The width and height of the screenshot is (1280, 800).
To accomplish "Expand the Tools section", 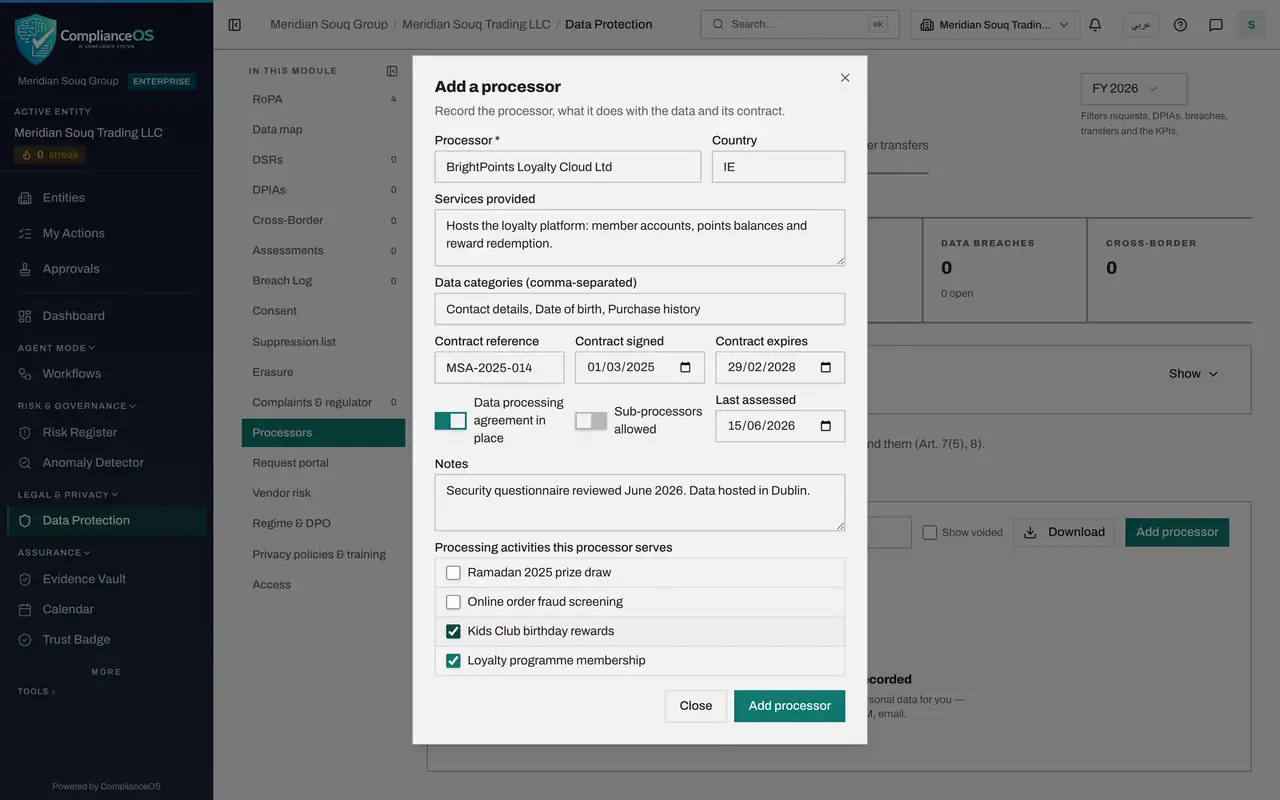I will click(x=36, y=692).
